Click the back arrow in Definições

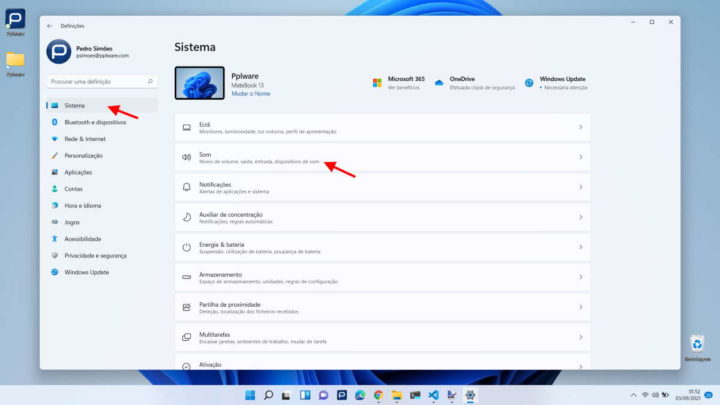(x=50, y=26)
